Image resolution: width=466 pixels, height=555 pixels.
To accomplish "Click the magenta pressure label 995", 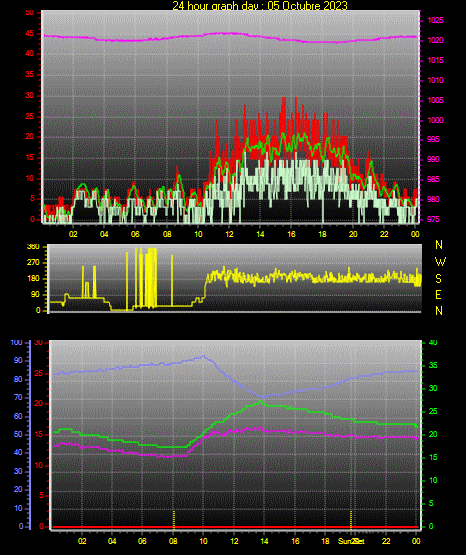I will coord(433,139).
